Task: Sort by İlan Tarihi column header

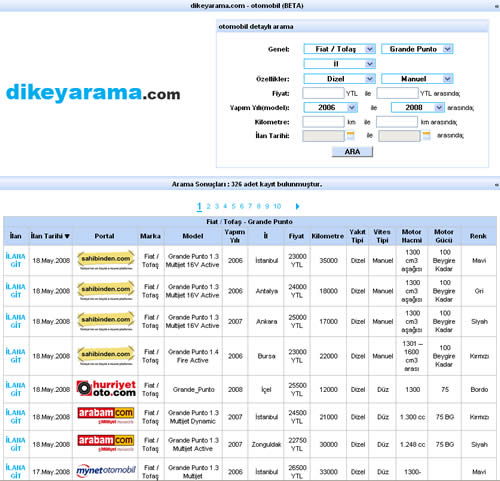Action: coord(50,236)
